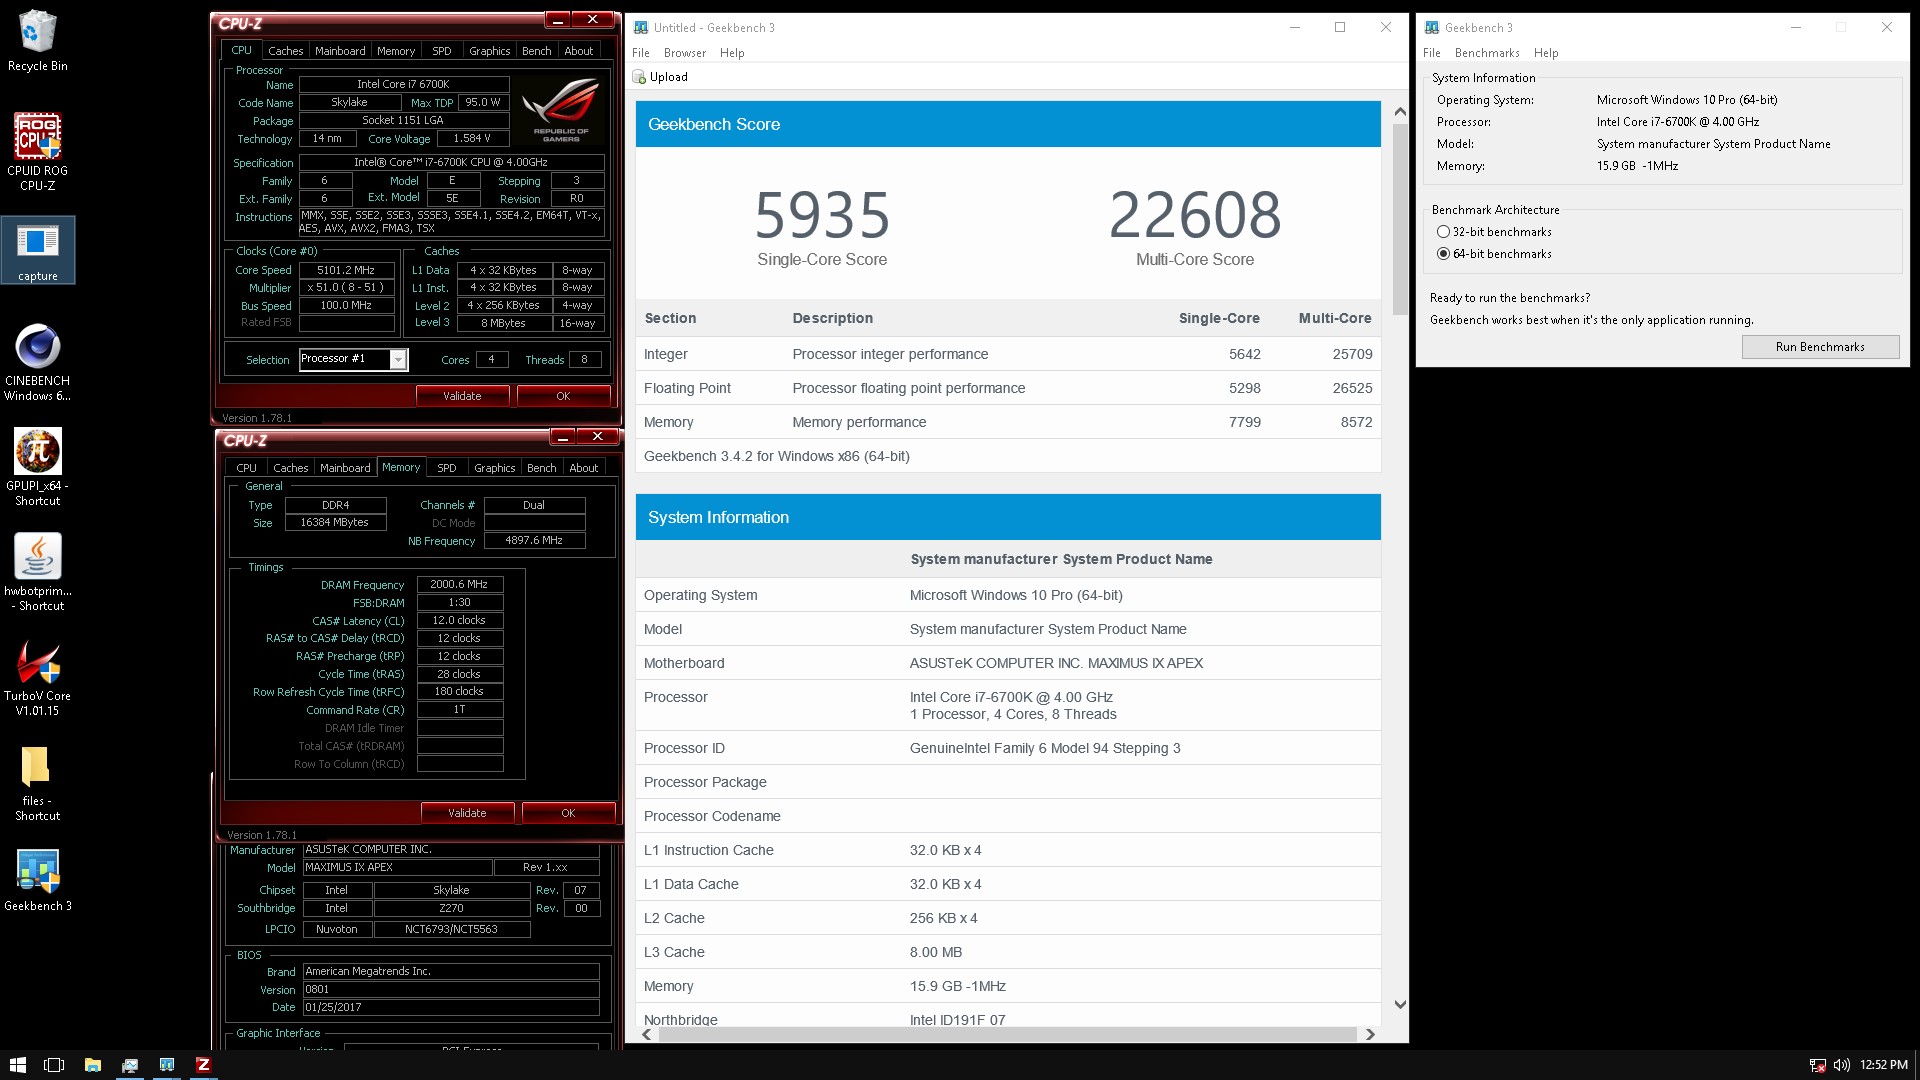The height and width of the screenshot is (1080, 1920).
Task: Click Validate in Memory CPU-Z window
Action: click(467, 813)
